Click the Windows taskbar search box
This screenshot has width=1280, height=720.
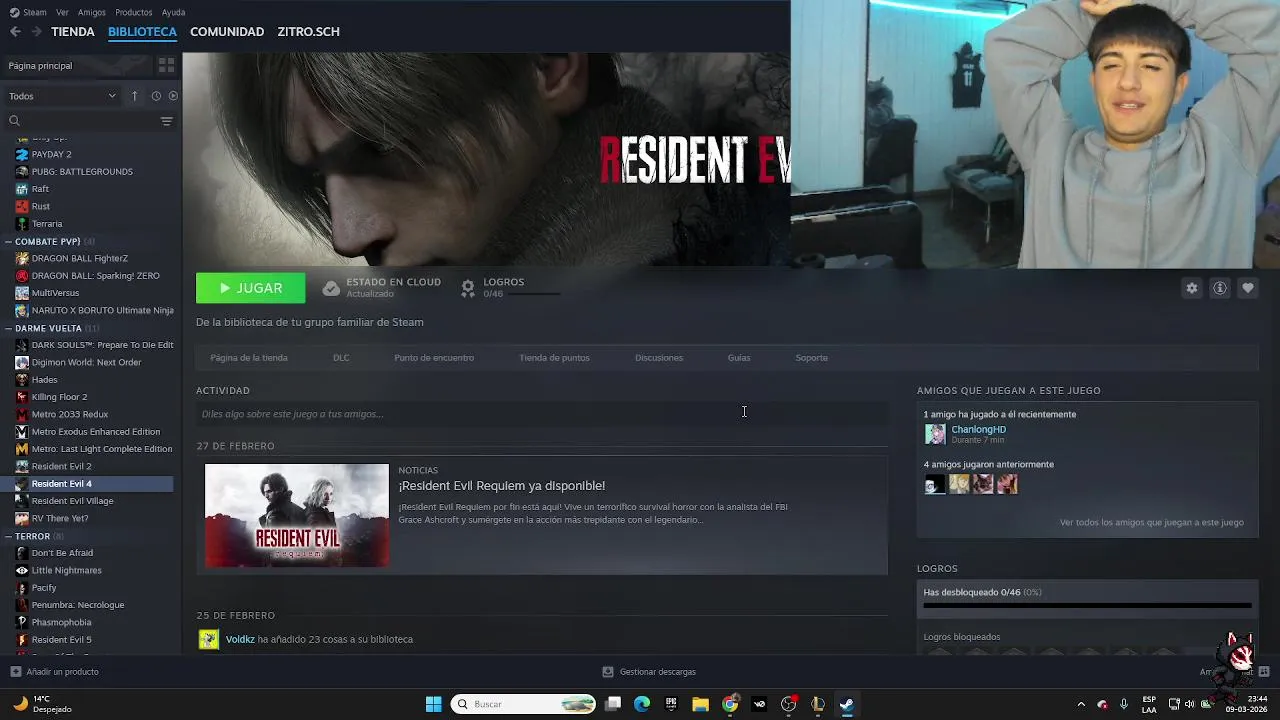523,704
